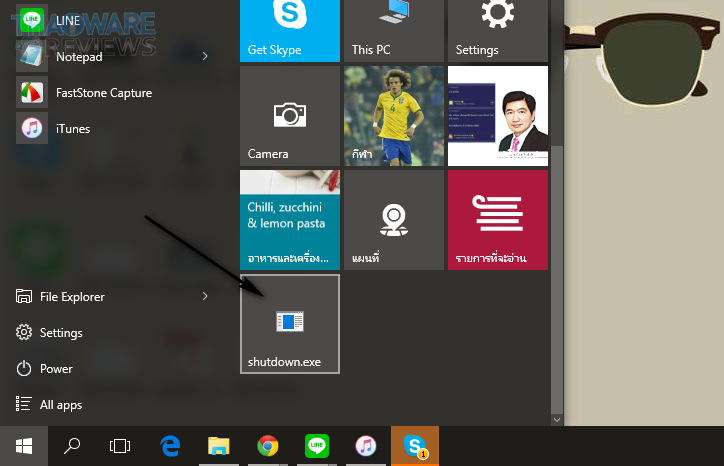Expand the File Explorer jump list arrow
Image resolution: width=724 pixels, height=466 pixels.
coord(205,297)
